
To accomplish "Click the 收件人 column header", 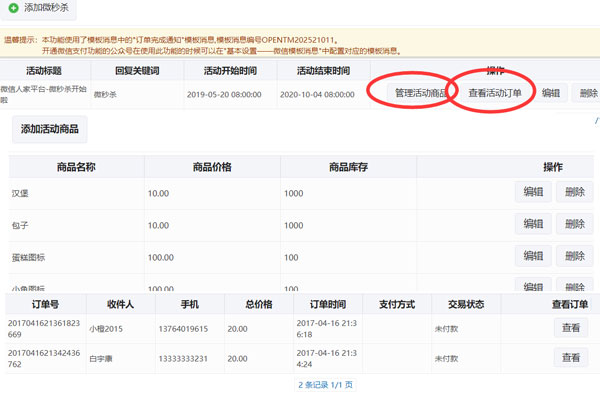I will pos(120,305).
